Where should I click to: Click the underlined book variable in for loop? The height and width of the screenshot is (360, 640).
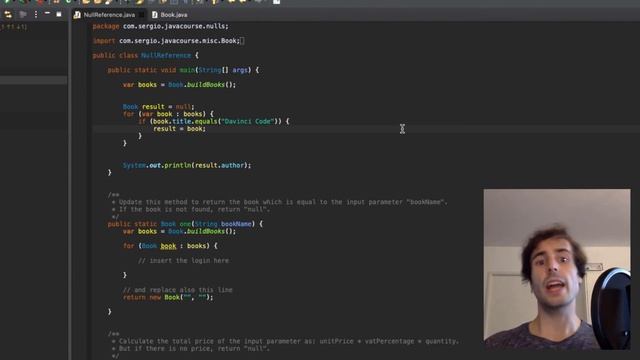click(x=168, y=247)
